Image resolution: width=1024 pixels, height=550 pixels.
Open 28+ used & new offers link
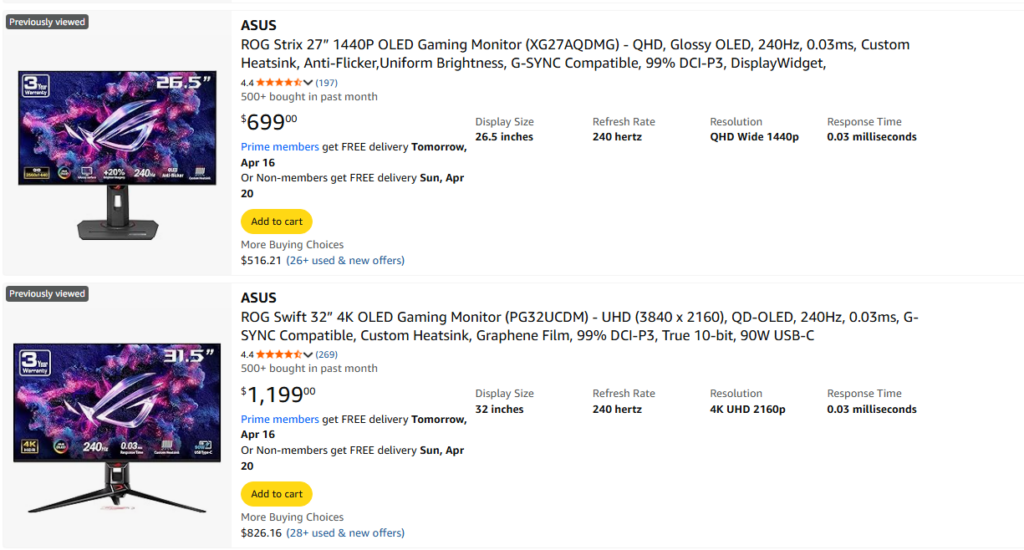click(x=345, y=532)
